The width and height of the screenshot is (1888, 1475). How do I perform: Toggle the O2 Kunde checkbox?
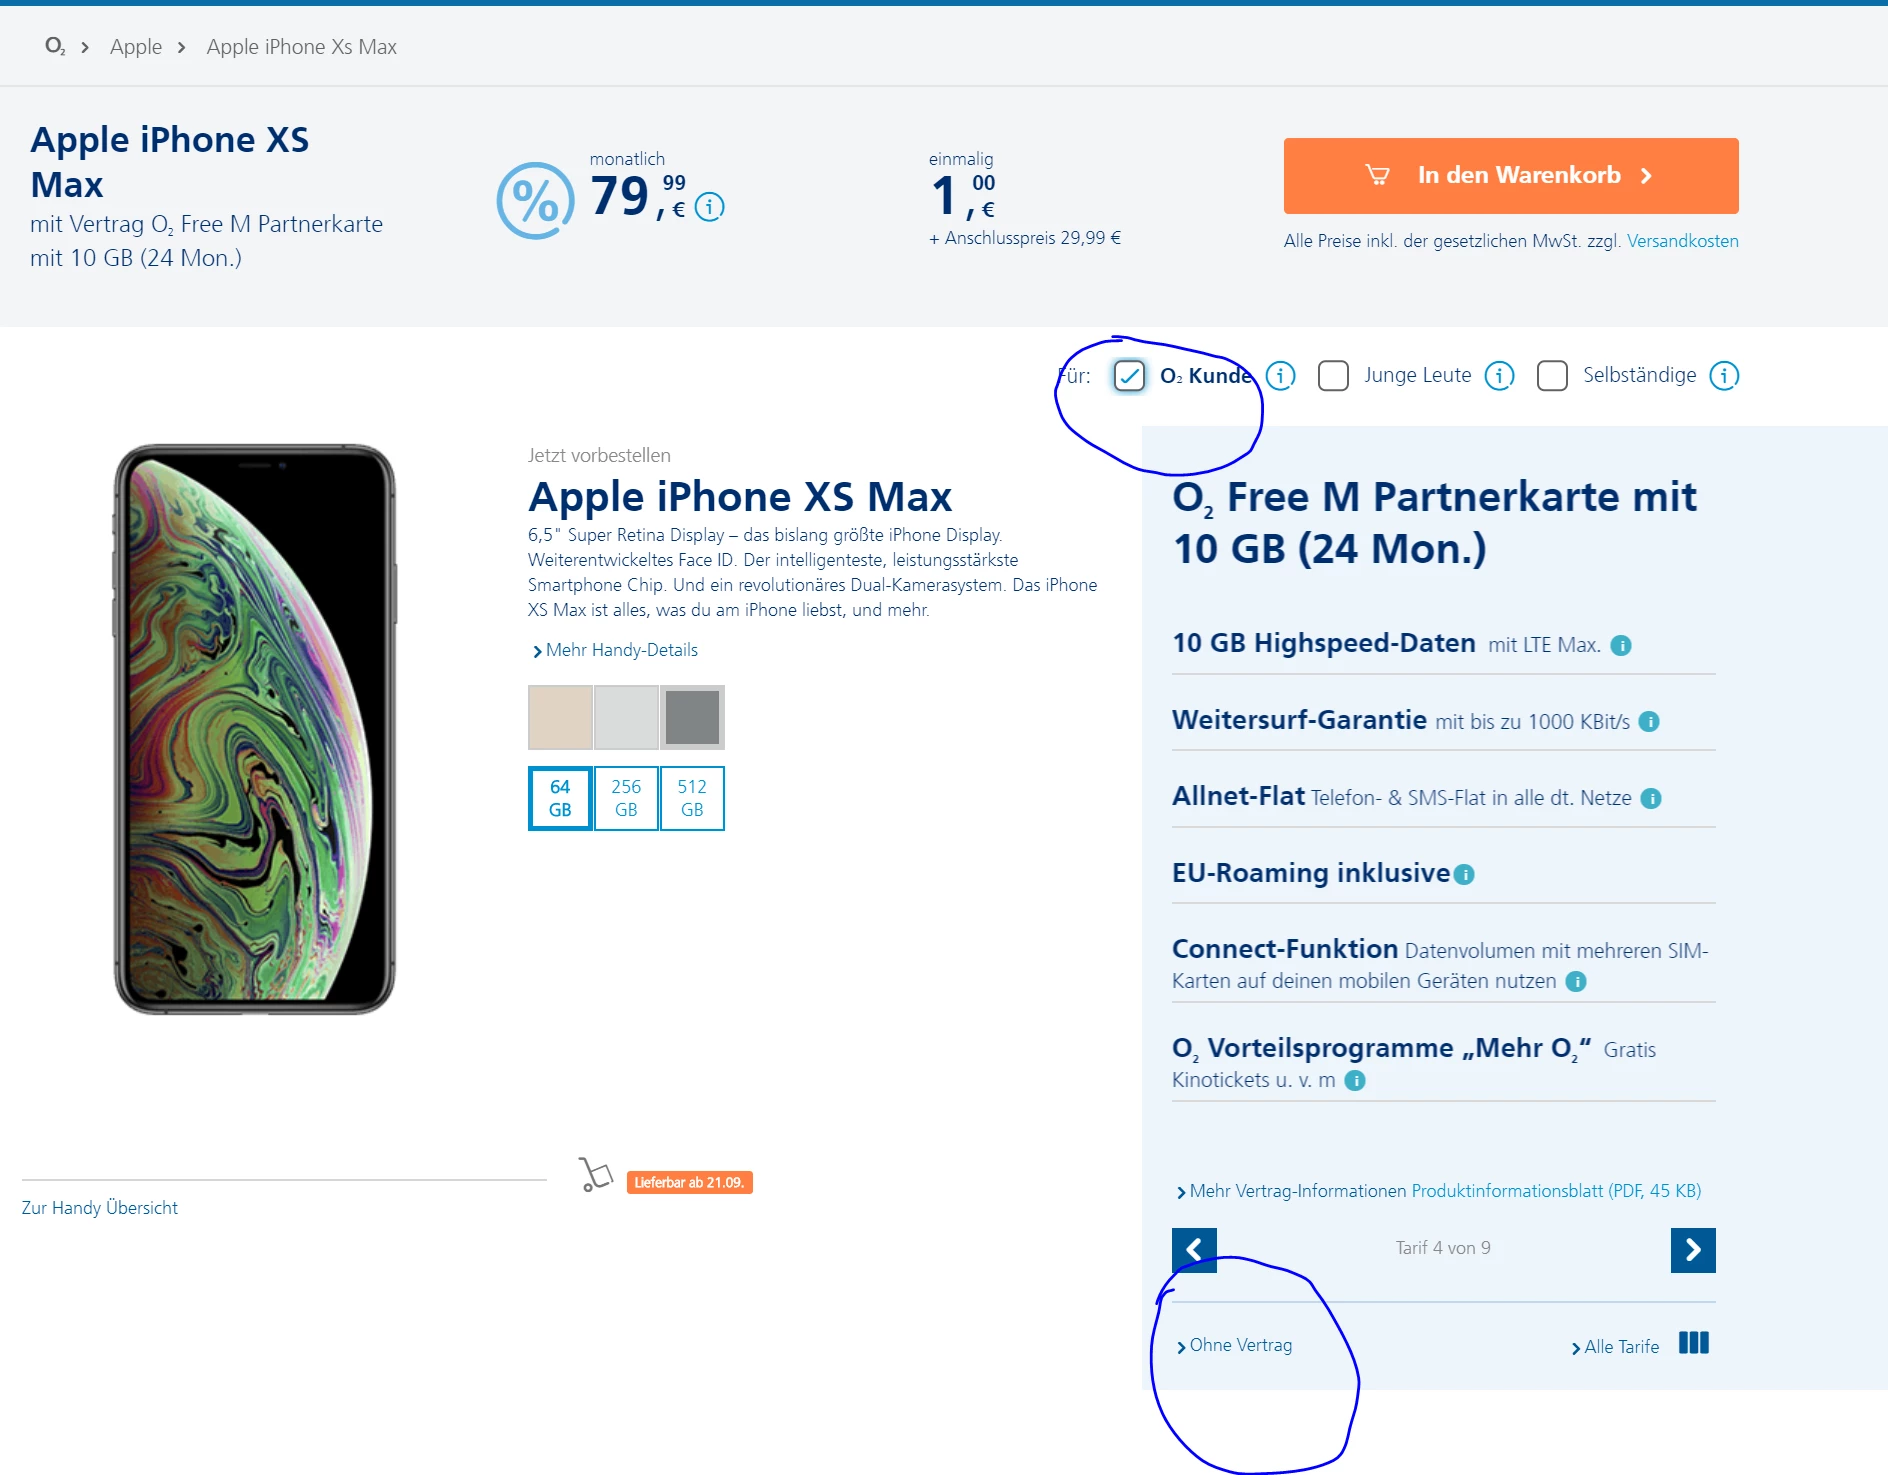[x=1129, y=376]
